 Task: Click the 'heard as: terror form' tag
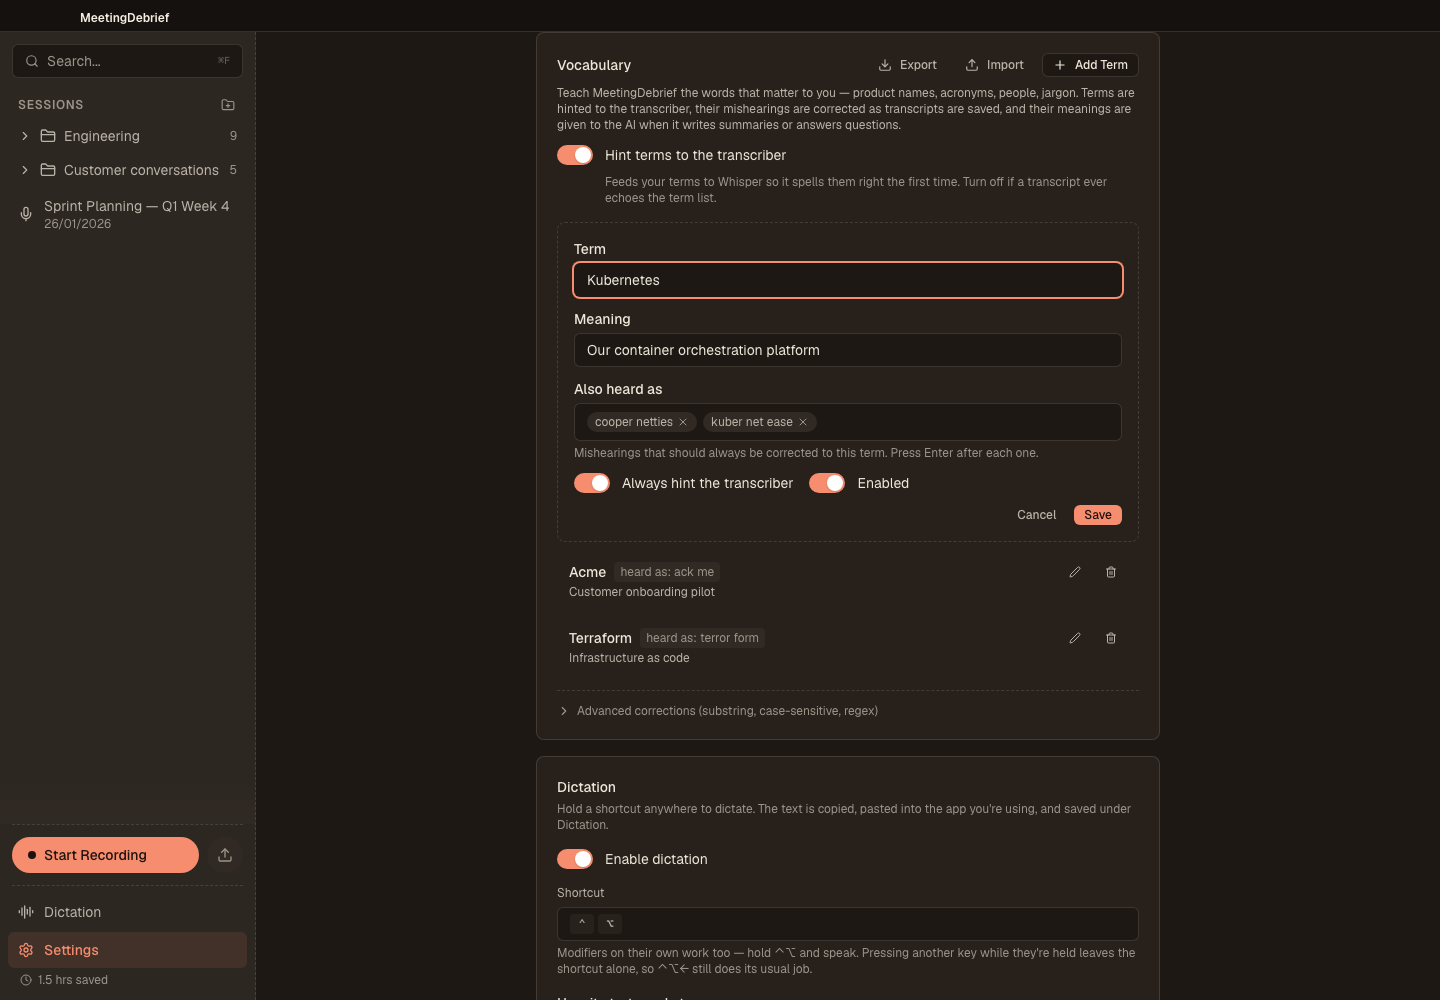click(702, 638)
